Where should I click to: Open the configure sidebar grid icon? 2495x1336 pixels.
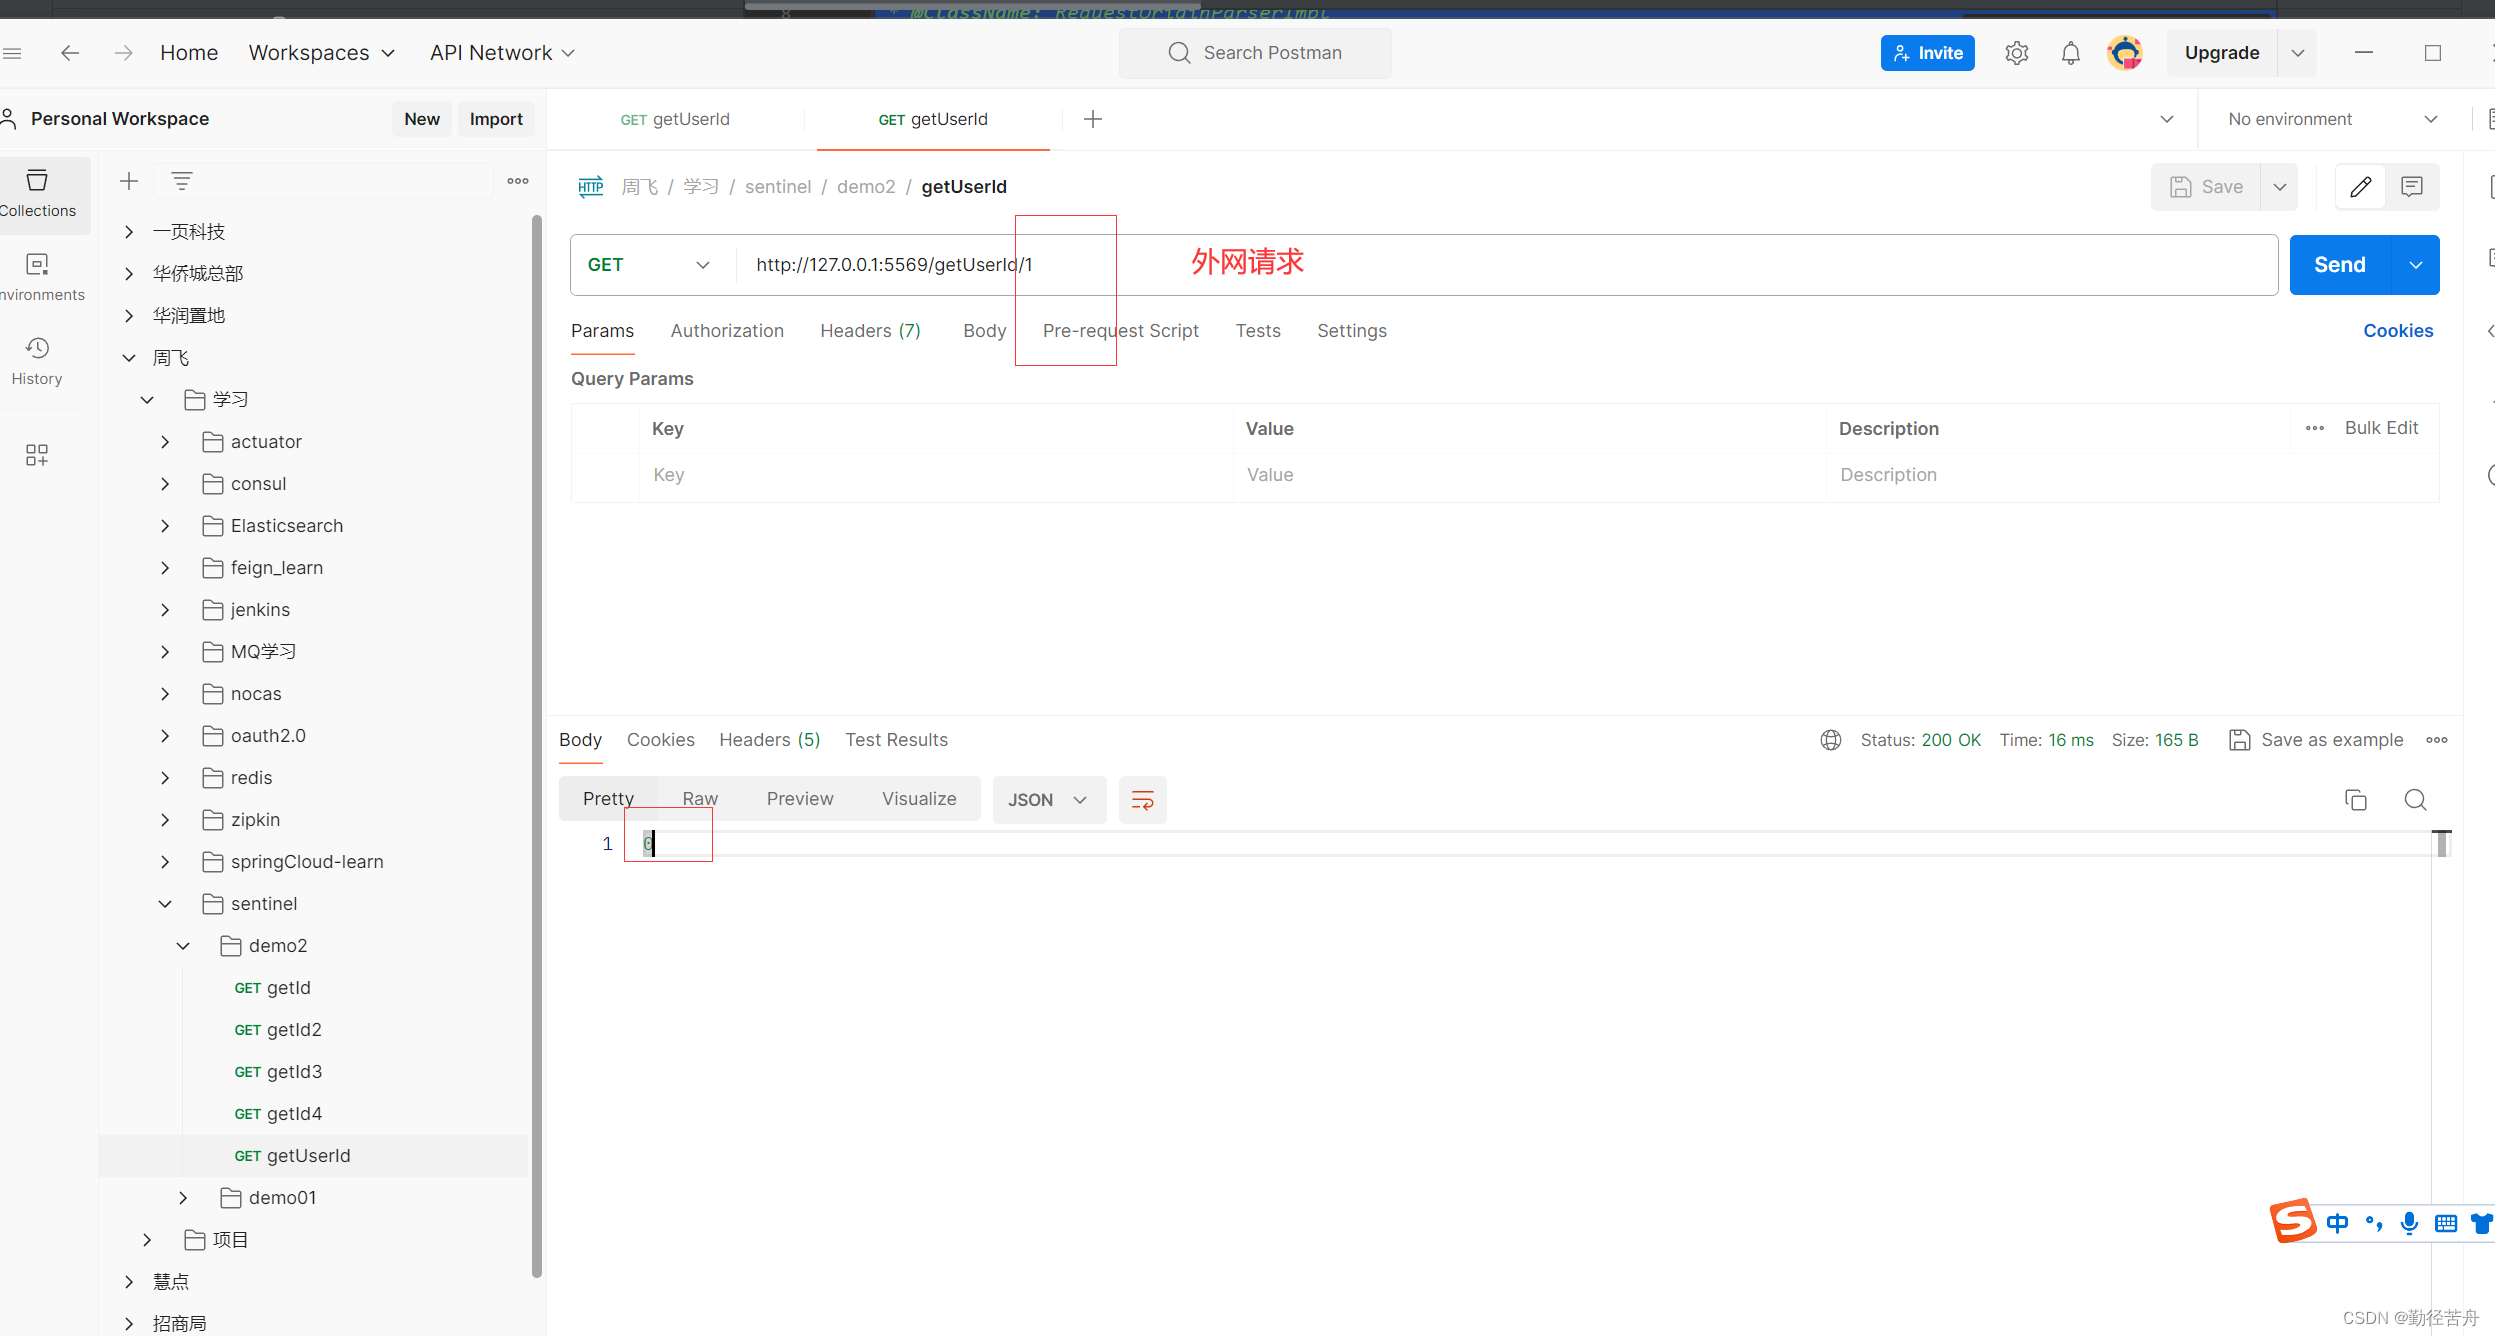[x=37, y=455]
